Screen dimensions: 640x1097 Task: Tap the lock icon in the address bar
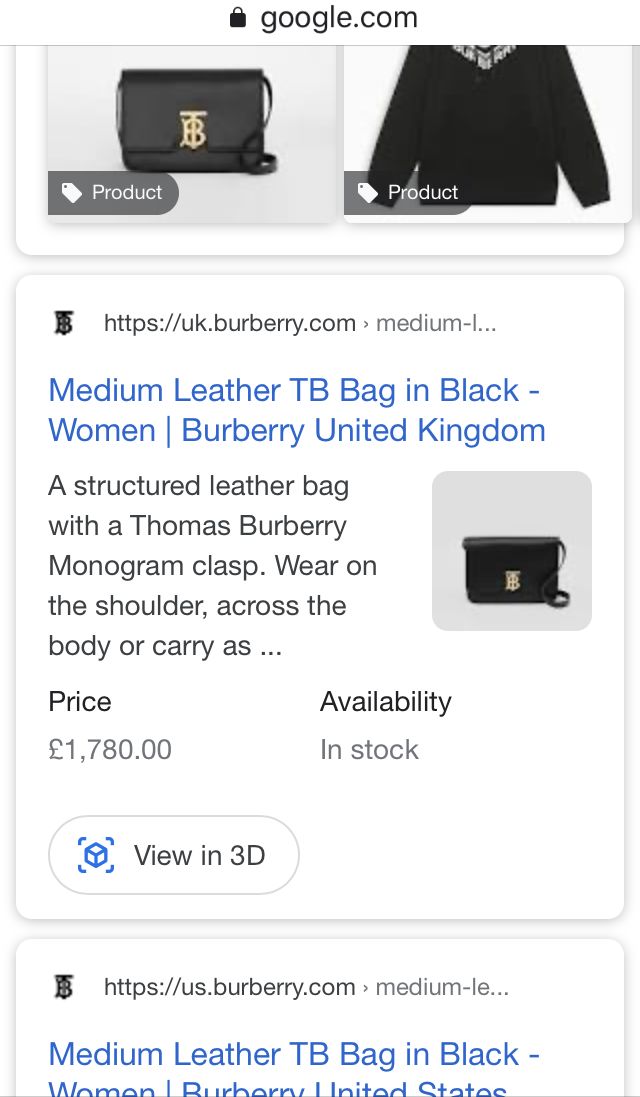237,18
